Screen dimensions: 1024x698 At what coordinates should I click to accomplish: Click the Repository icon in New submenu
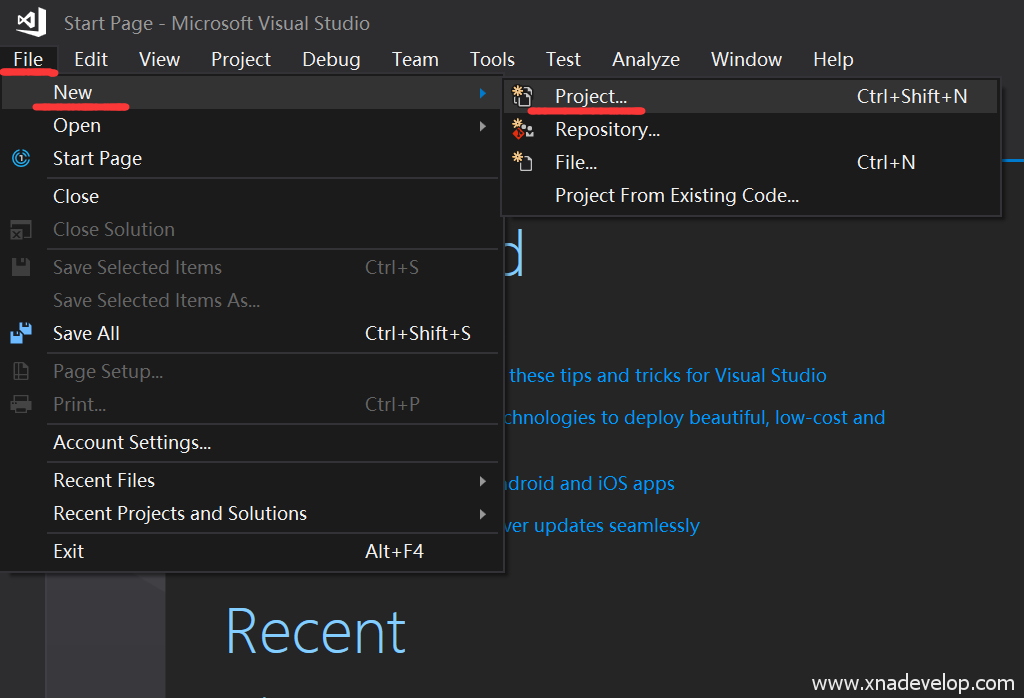pyautogui.click(x=522, y=129)
